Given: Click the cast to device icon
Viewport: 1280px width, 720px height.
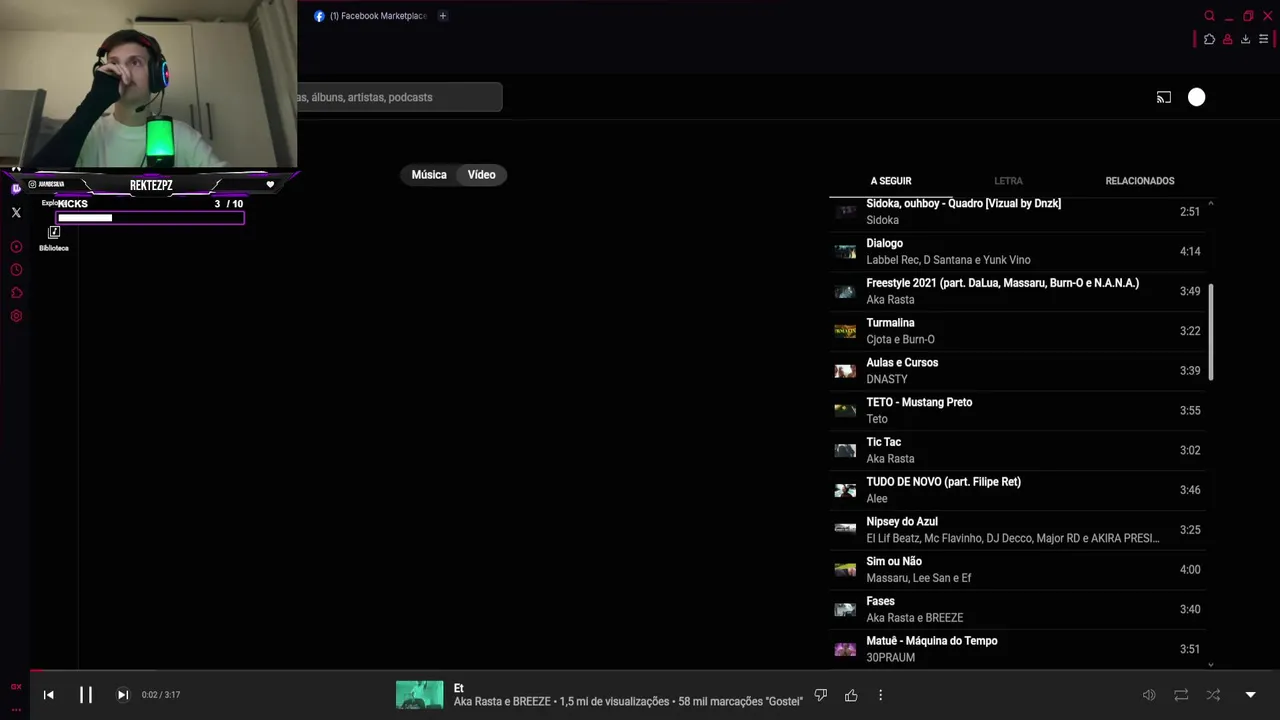Looking at the screenshot, I should tap(1164, 97).
